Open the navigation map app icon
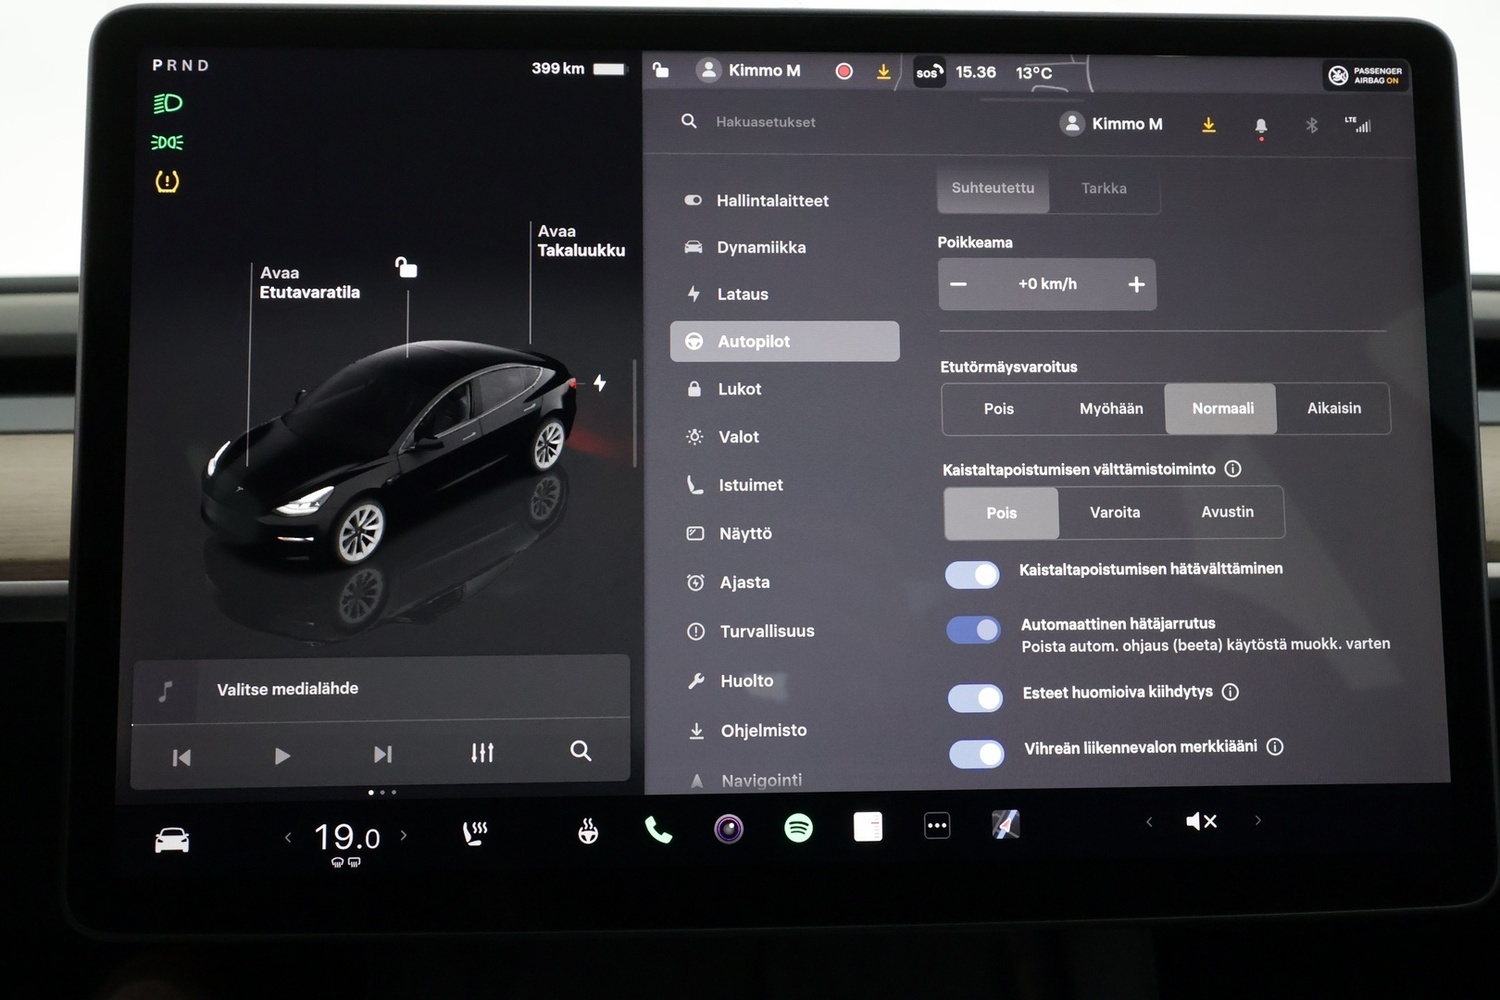The image size is (1500, 1000). [1005, 824]
